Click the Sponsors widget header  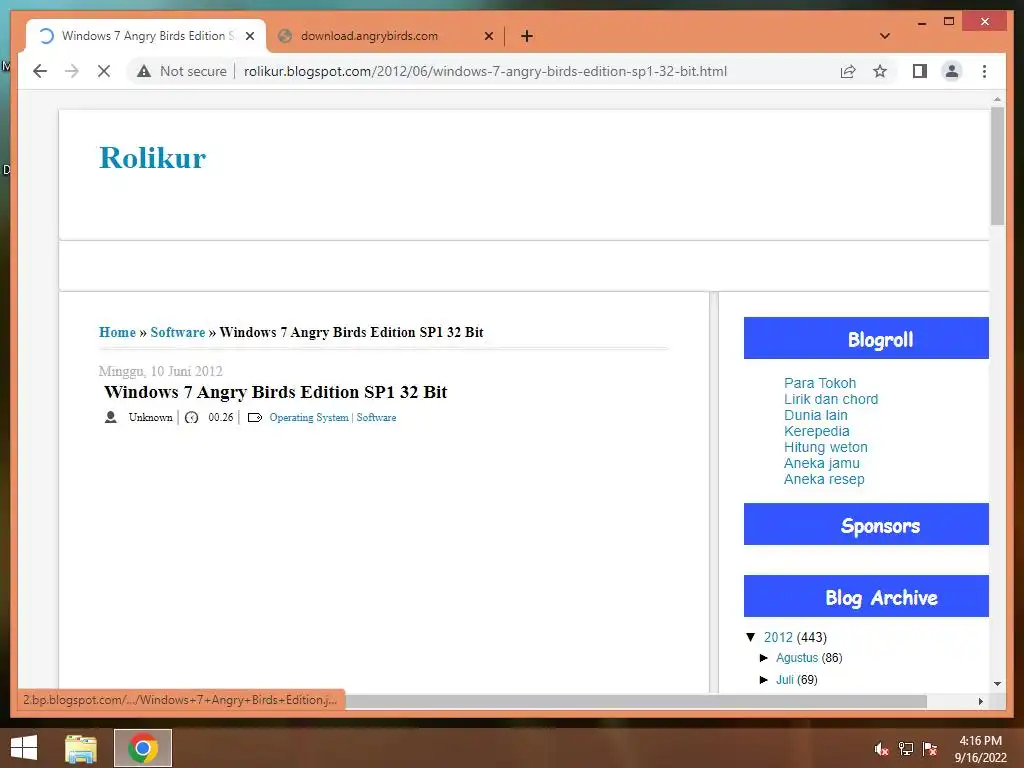[x=866, y=524]
